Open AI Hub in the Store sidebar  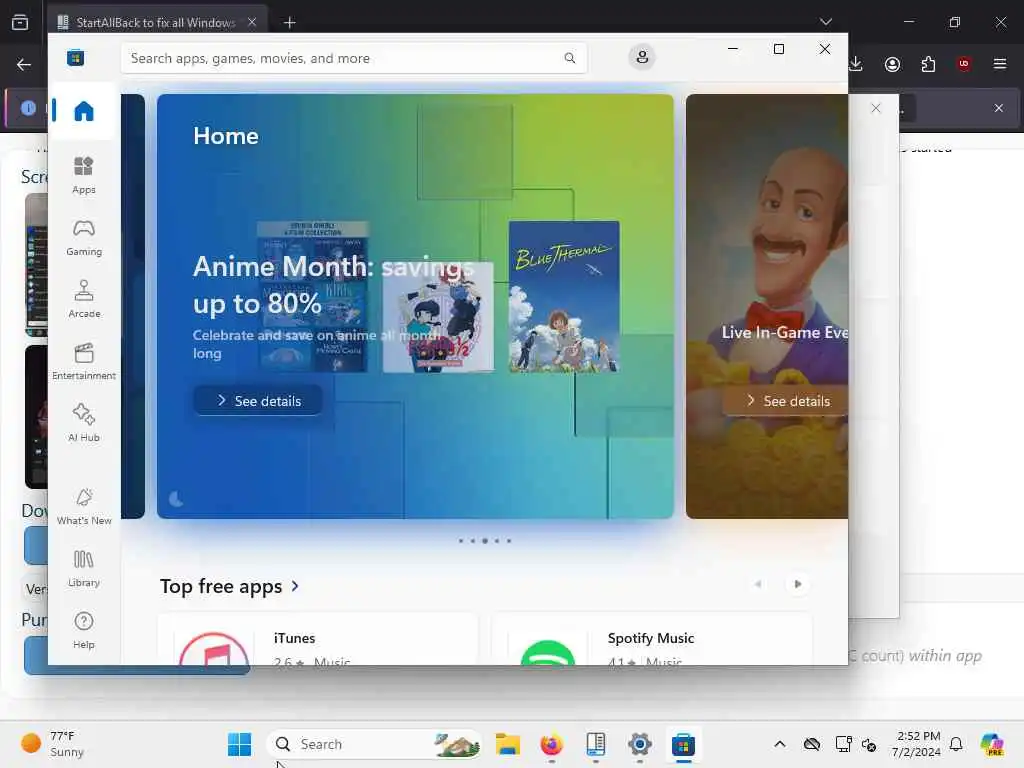point(84,424)
